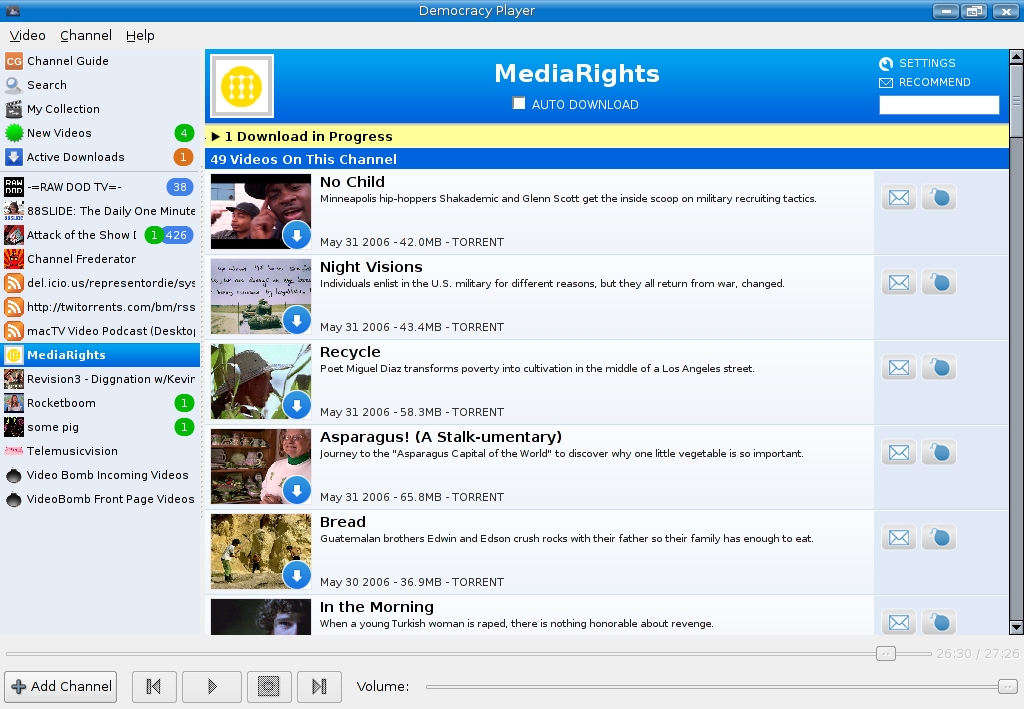Go to previous video button
This screenshot has height=709, width=1024.
coord(154,687)
